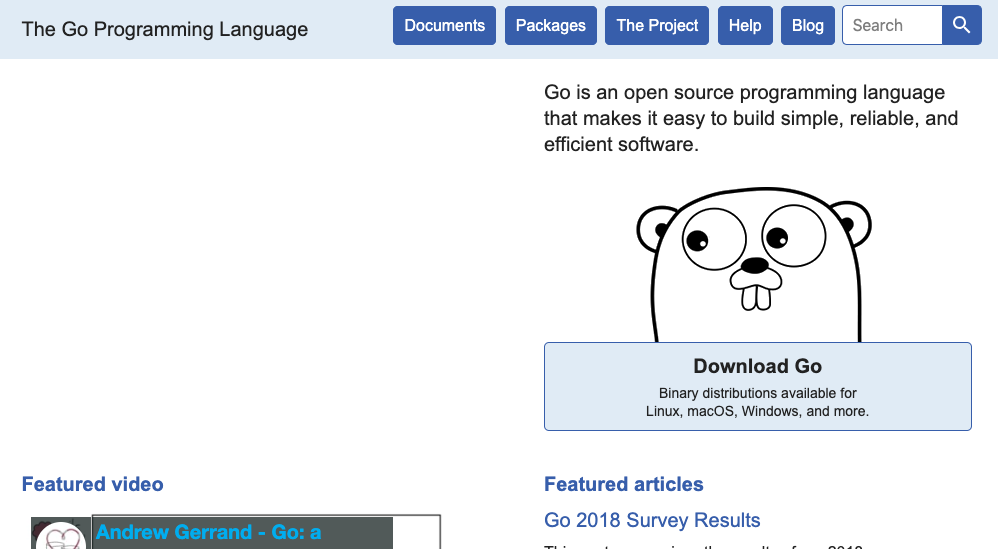Open the Go 2018 Survey Results article

tap(652, 520)
